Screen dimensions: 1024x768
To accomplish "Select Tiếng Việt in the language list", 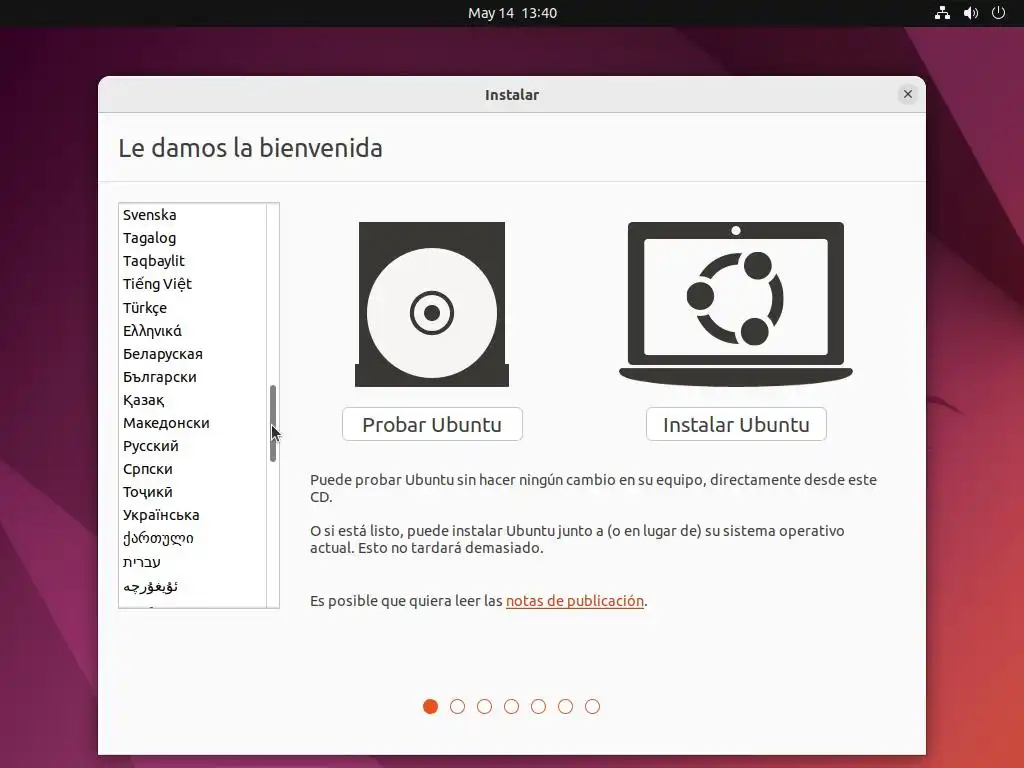I will (x=193, y=284).
